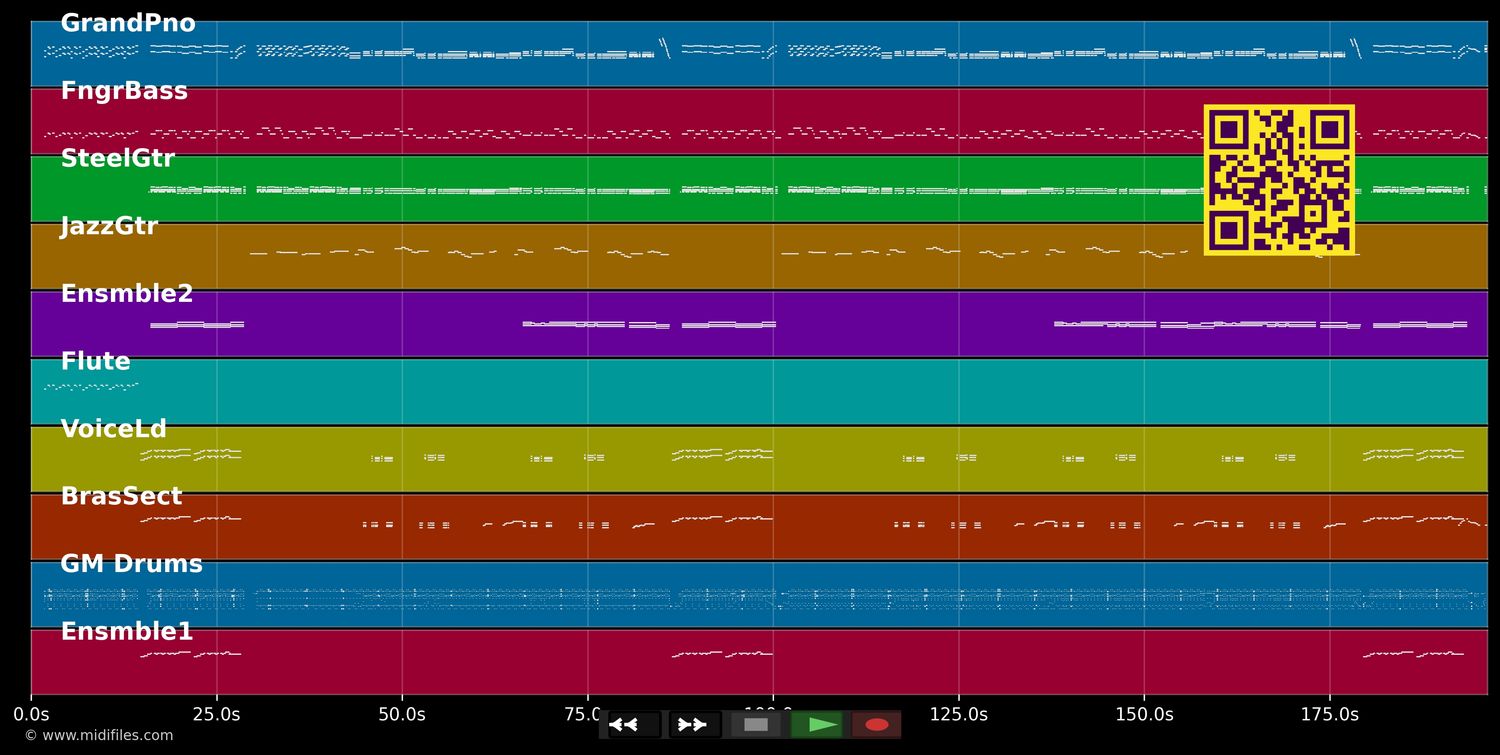Click the yellow QR code
This screenshot has width=1500, height=755.
pyautogui.click(x=1279, y=180)
